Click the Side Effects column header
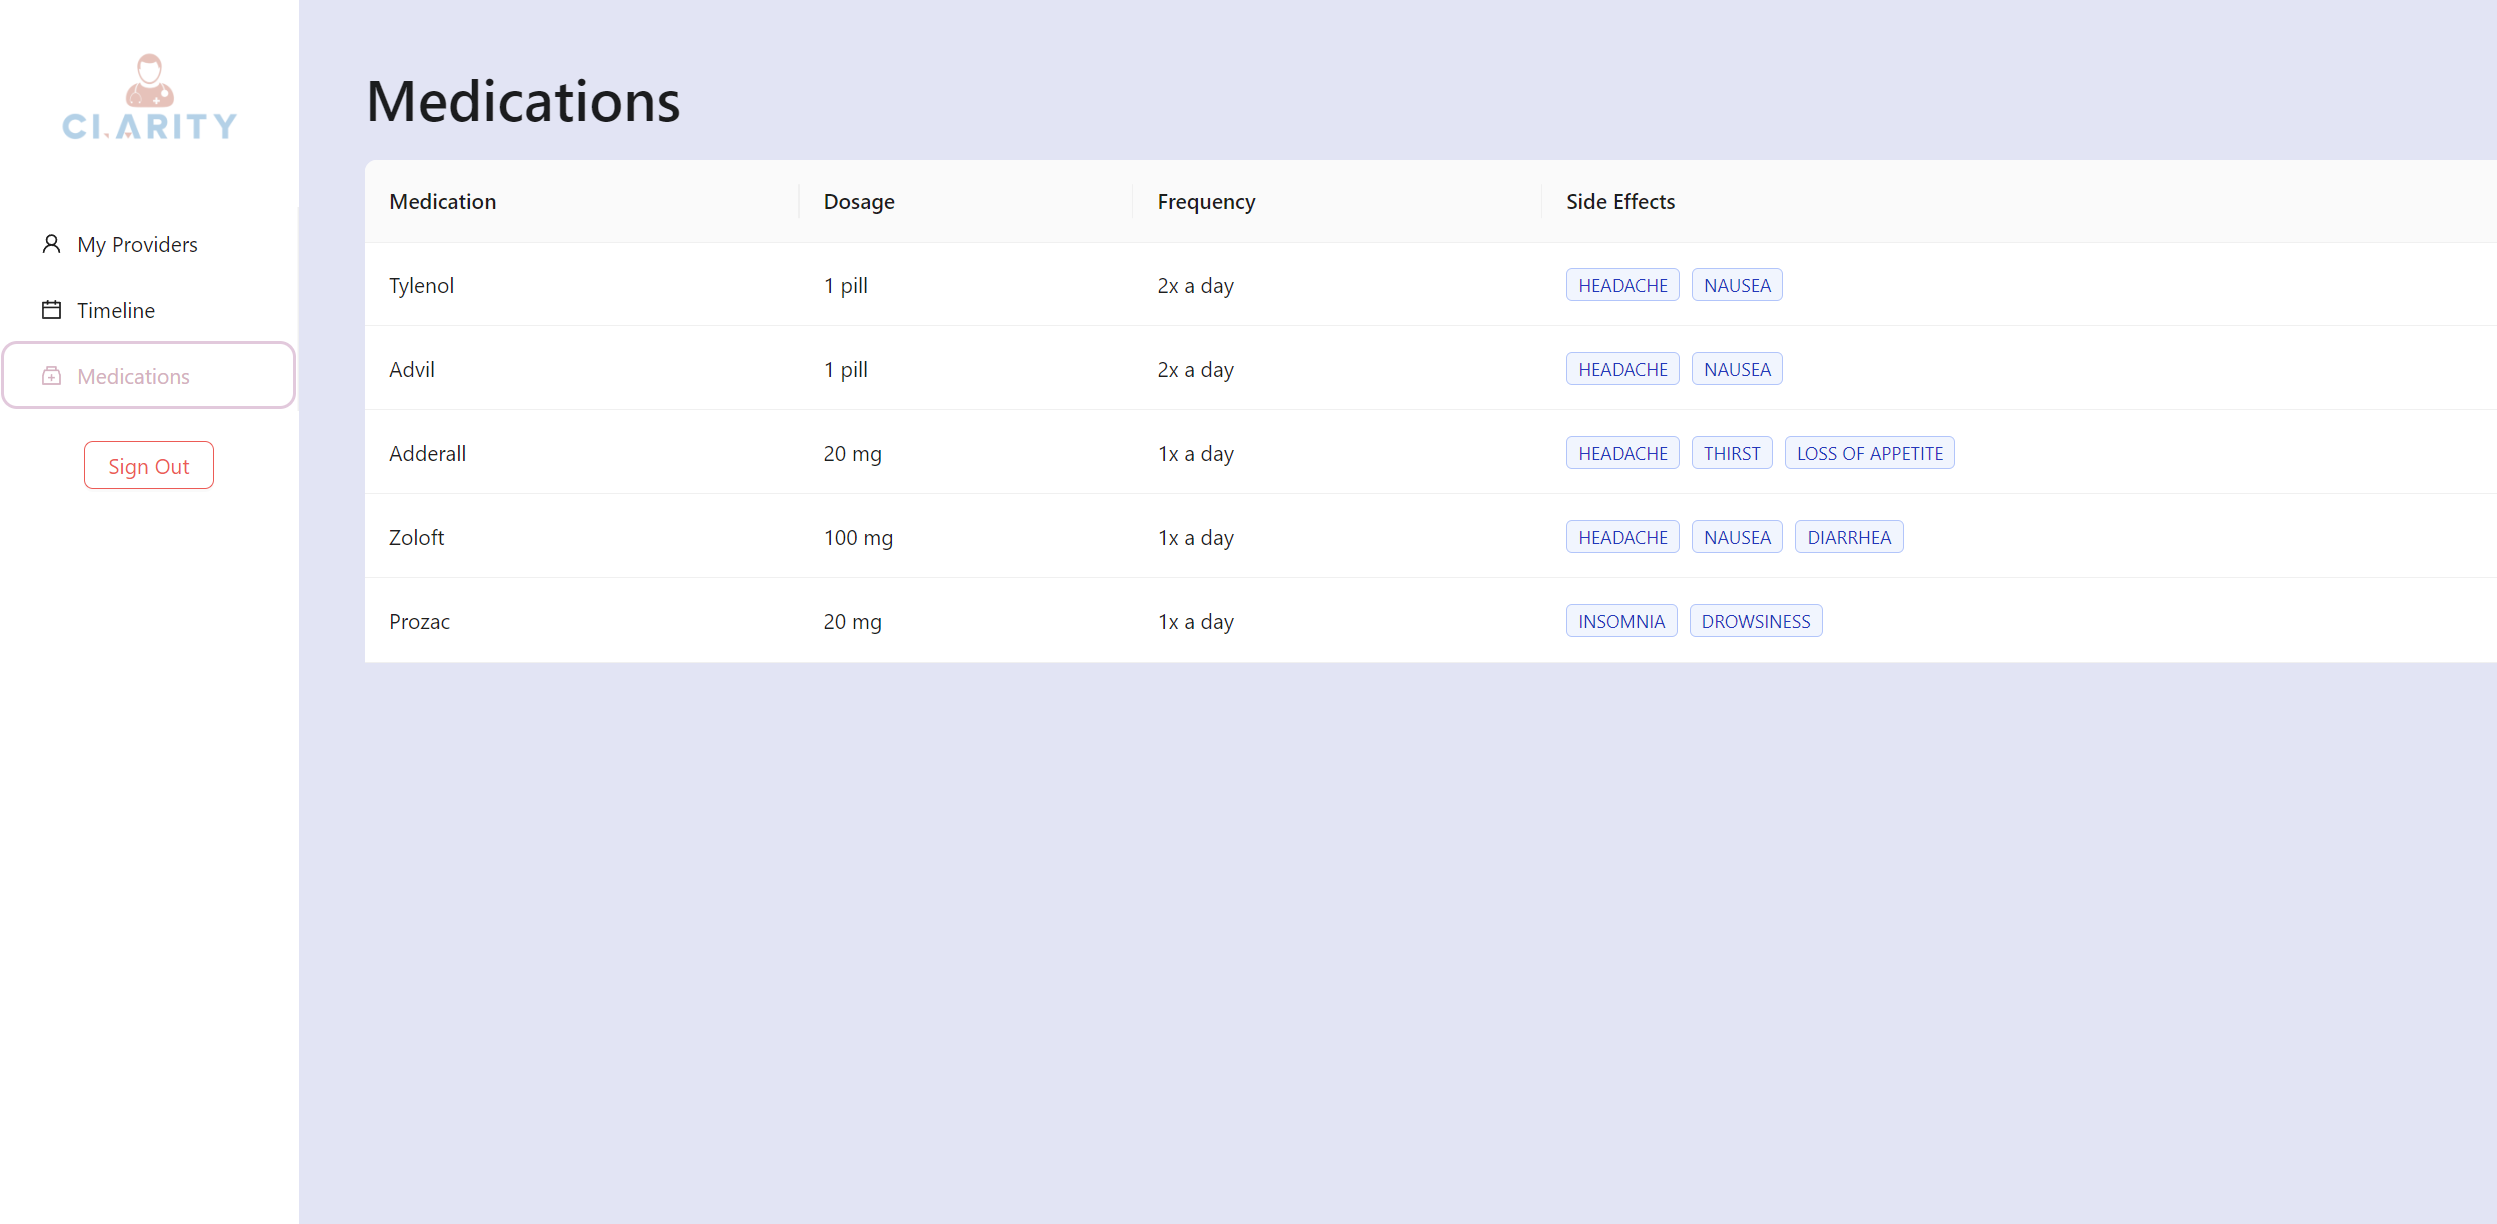 (x=1620, y=202)
